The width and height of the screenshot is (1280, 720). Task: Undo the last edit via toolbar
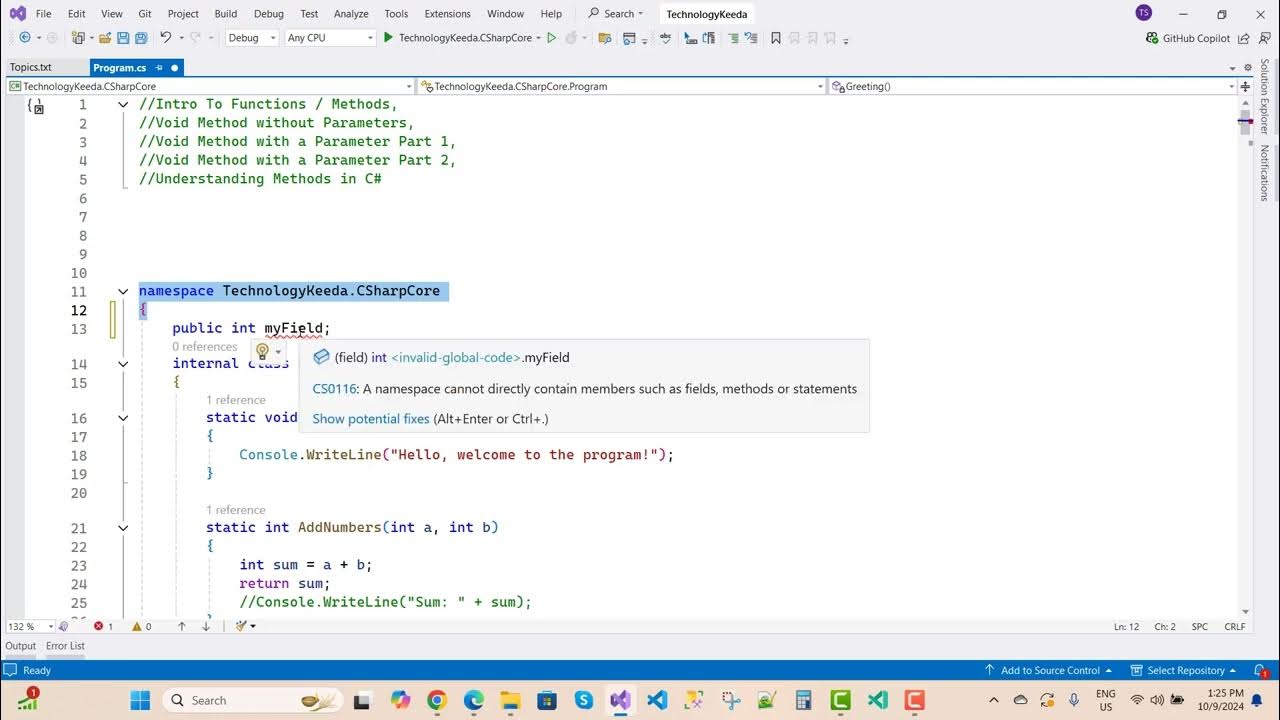[x=166, y=38]
